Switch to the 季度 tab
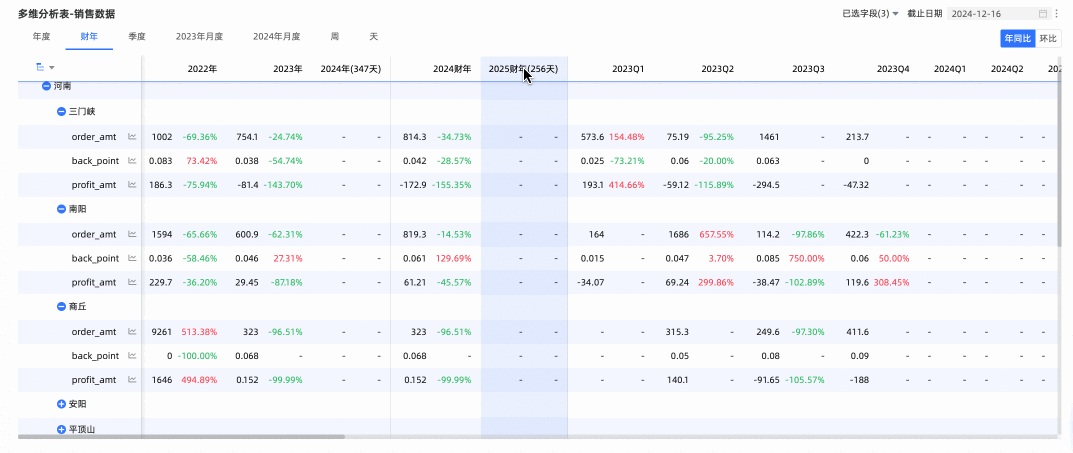Image resolution: width=1073 pixels, height=453 pixels. pos(137,36)
